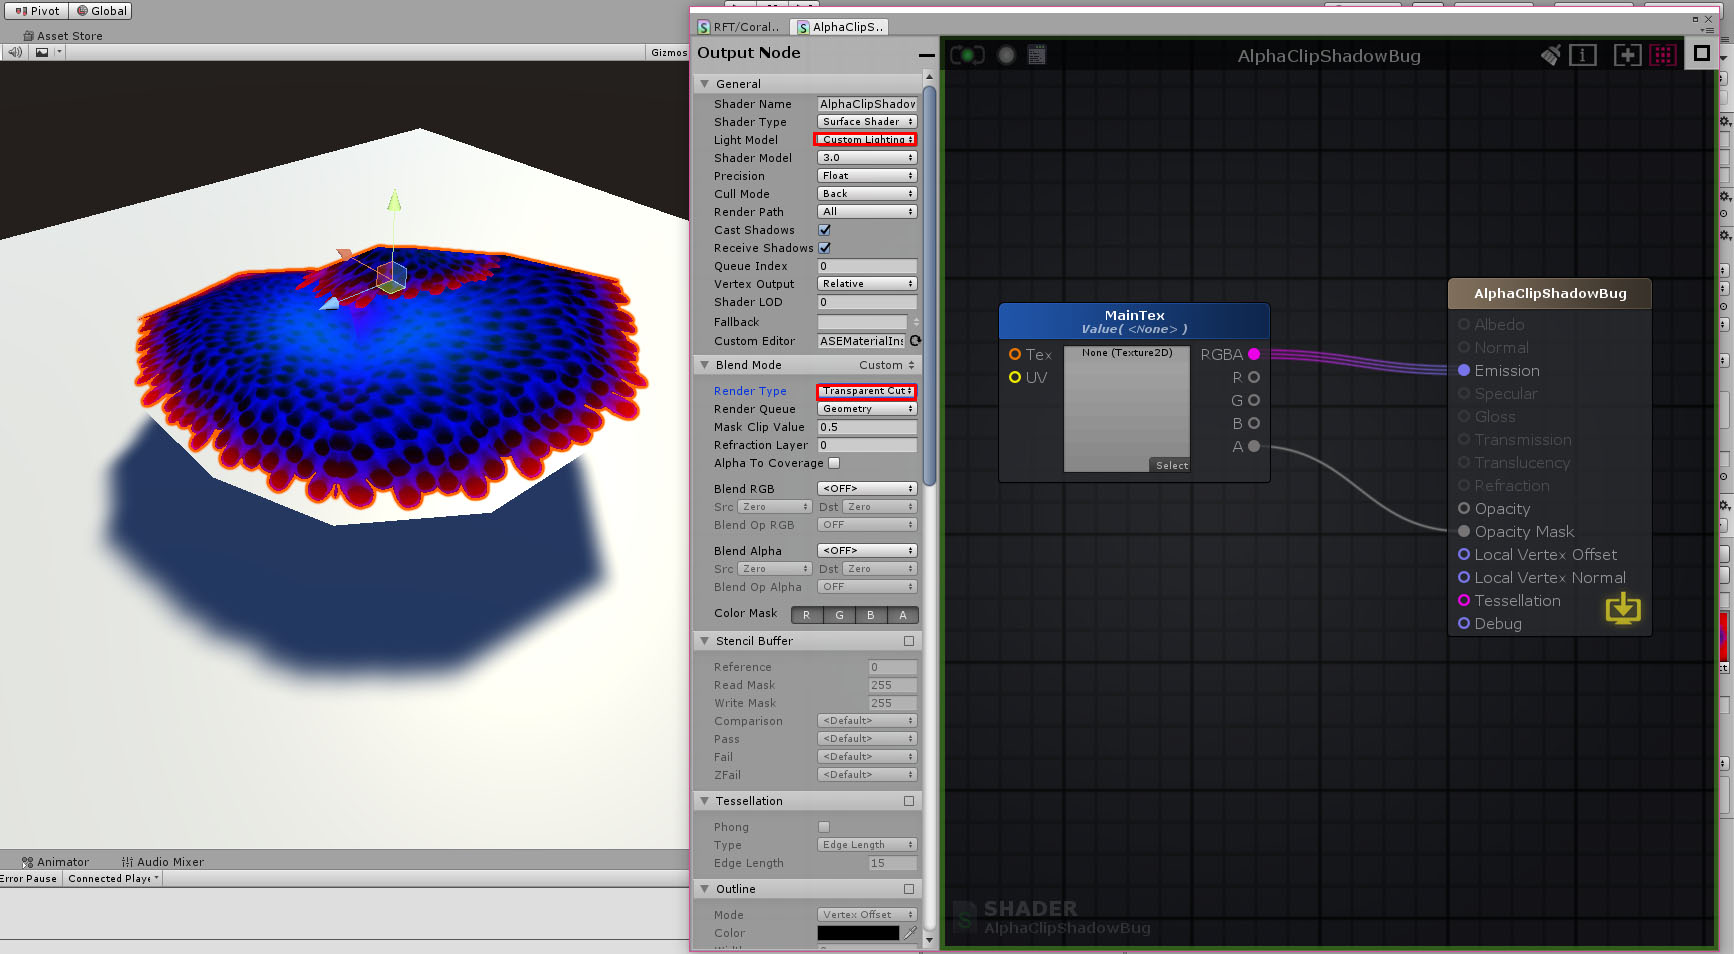
Task: Click the Shader Name input field
Action: [867, 104]
